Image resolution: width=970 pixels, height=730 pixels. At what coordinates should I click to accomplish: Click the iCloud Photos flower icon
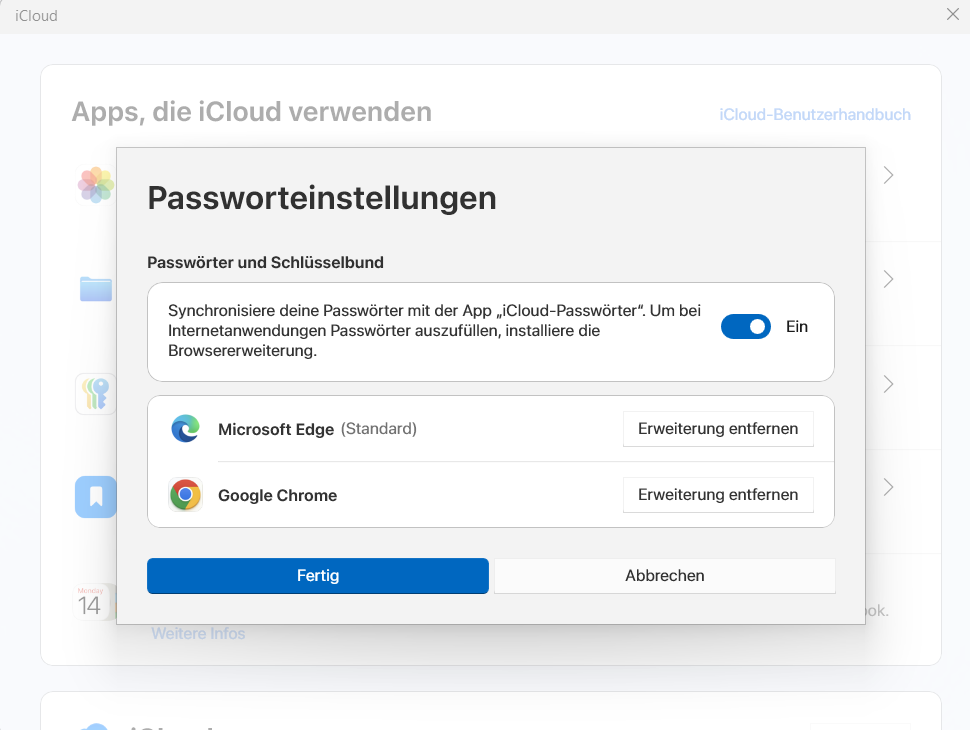[x=96, y=185]
